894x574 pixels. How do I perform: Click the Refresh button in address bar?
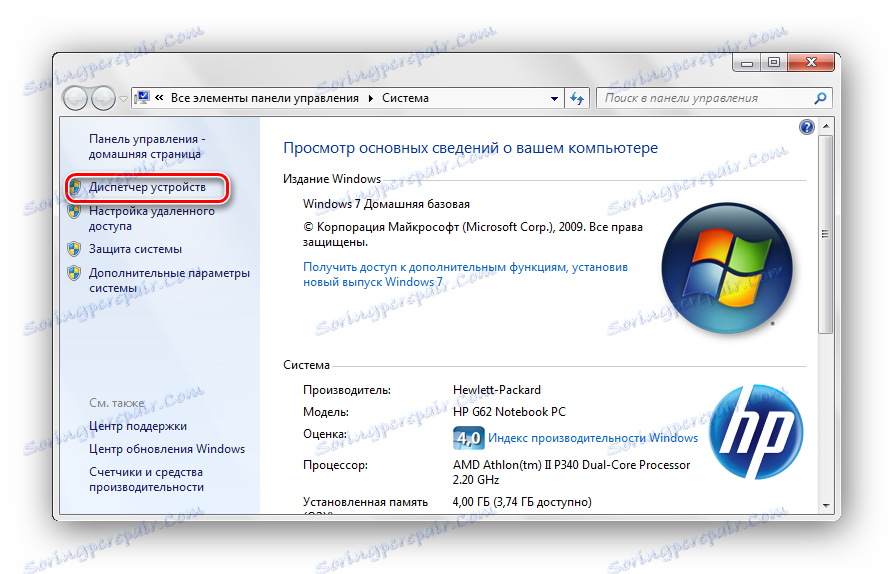[577, 99]
